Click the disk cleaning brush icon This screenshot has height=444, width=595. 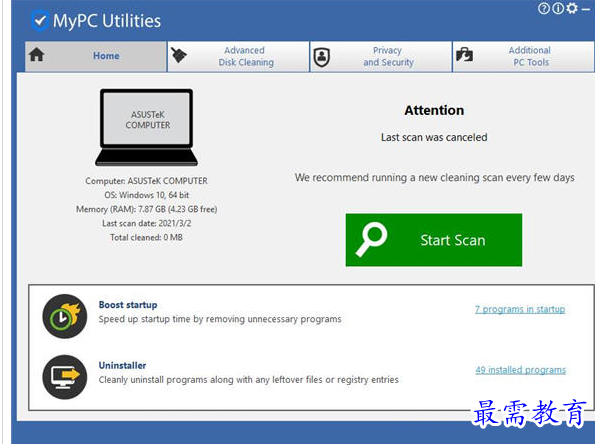click(x=178, y=55)
